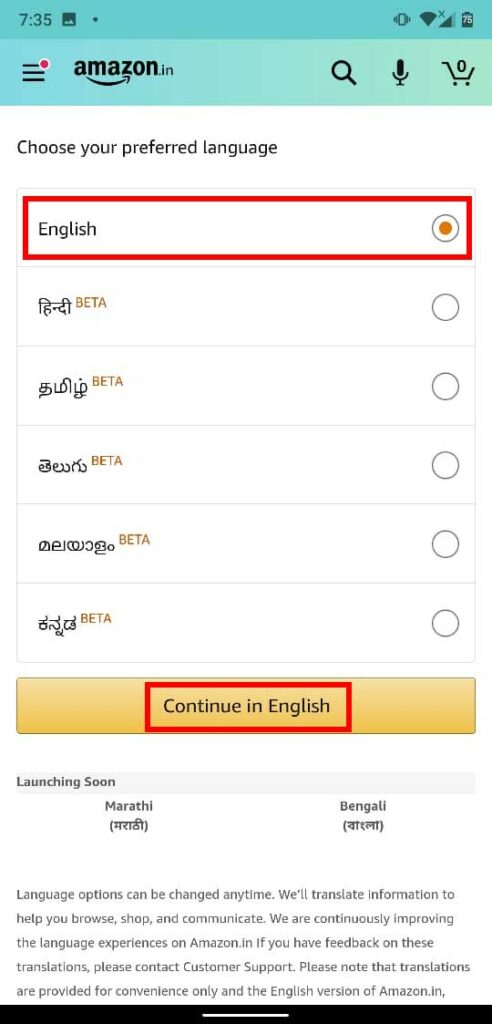Select the Tamil BETA radio button

point(445,387)
